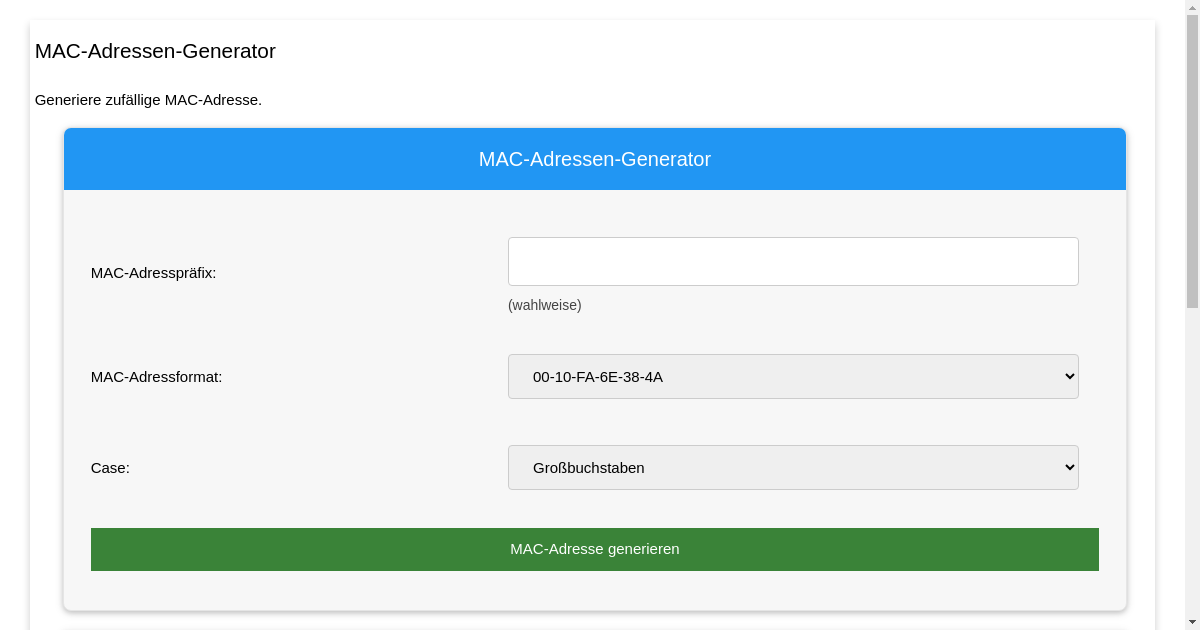Click the MAC-Adressformat field label

point(156,377)
